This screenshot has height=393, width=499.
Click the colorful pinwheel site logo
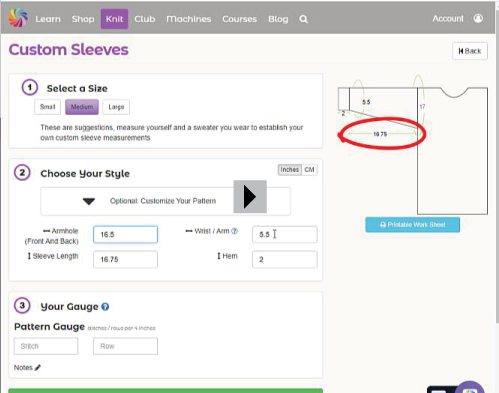pyautogui.click(x=17, y=18)
